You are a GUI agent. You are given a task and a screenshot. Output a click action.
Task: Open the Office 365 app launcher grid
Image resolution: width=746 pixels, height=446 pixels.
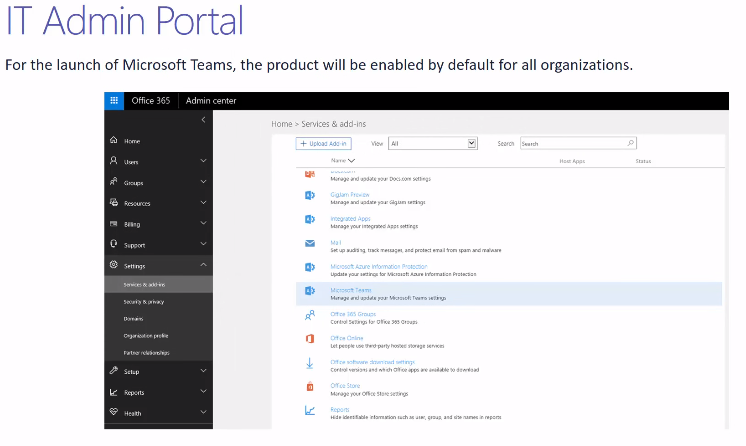coord(114,101)
